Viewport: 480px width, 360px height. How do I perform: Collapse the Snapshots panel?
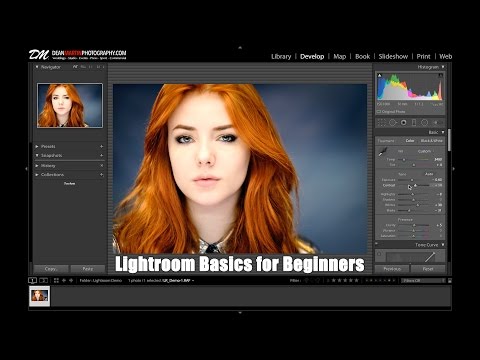37,155
